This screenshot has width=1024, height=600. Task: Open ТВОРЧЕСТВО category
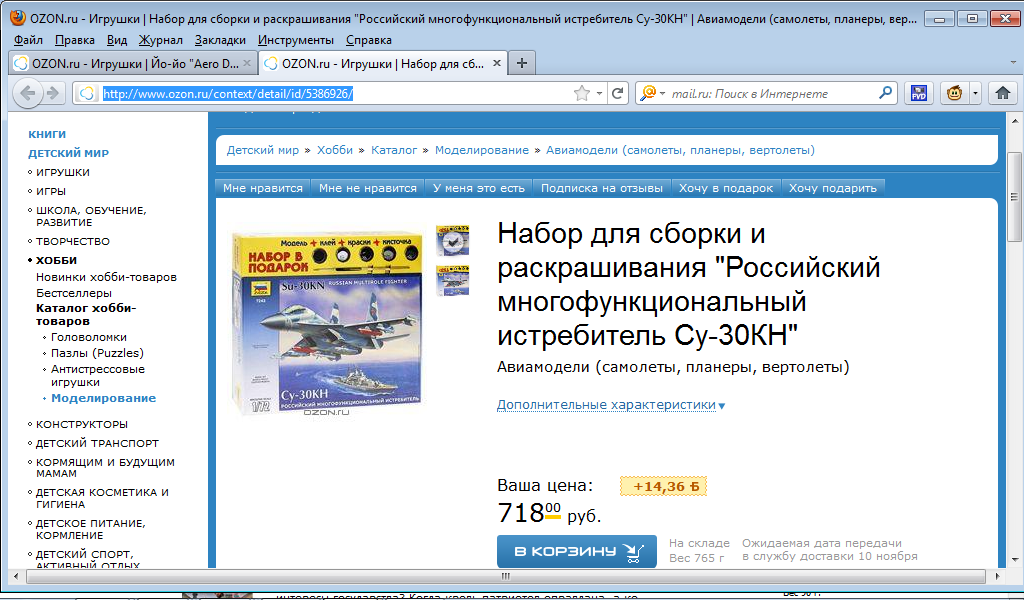(72, 242)
